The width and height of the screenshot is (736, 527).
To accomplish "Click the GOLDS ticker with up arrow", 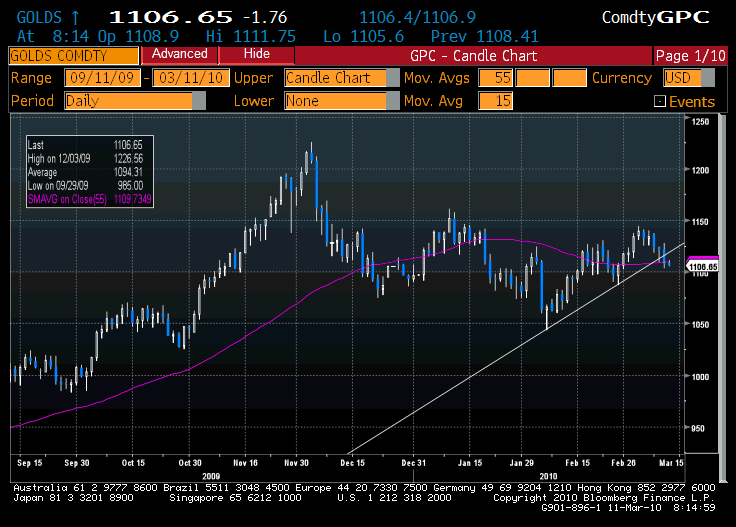I will coord(48,18).
